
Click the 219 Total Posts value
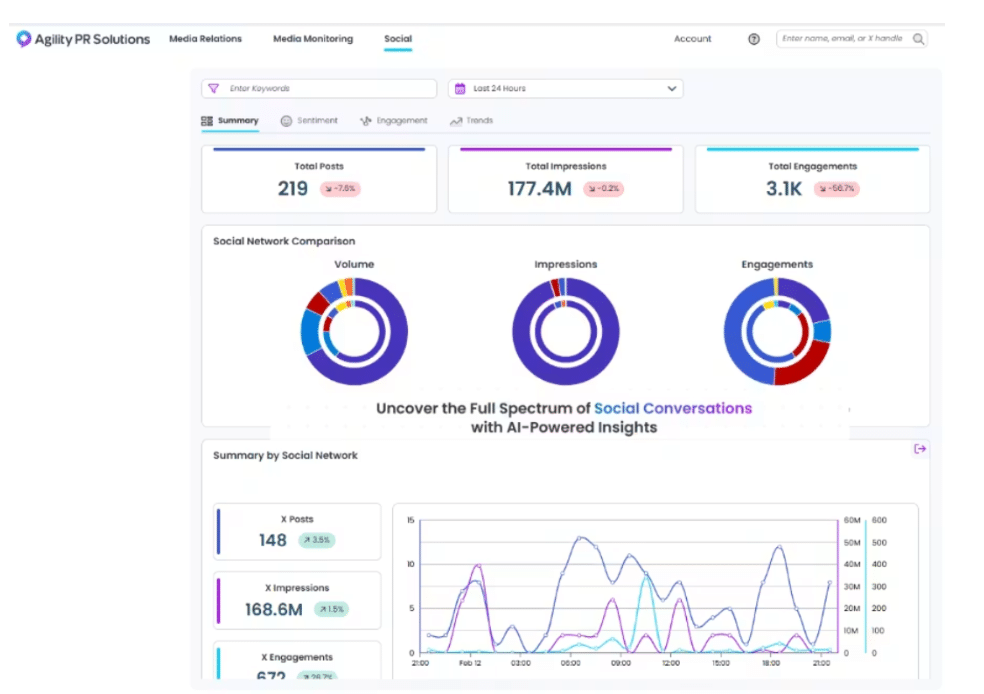pos(292,189)
